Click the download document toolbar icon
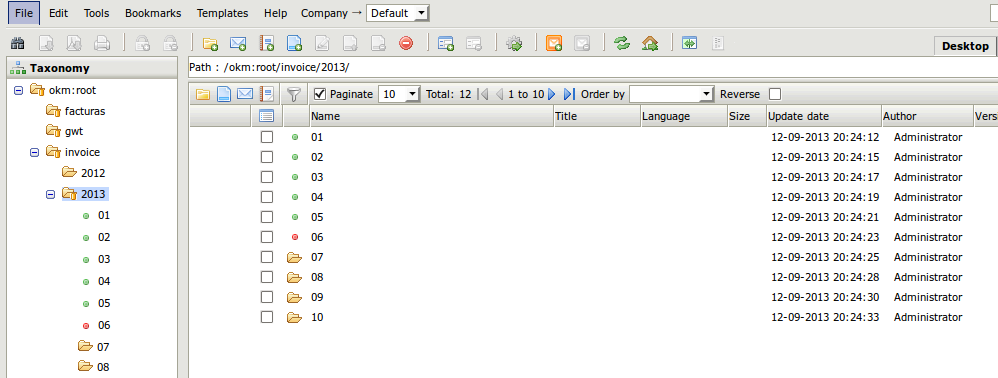998x378 pixels. (x=46, y=43)
